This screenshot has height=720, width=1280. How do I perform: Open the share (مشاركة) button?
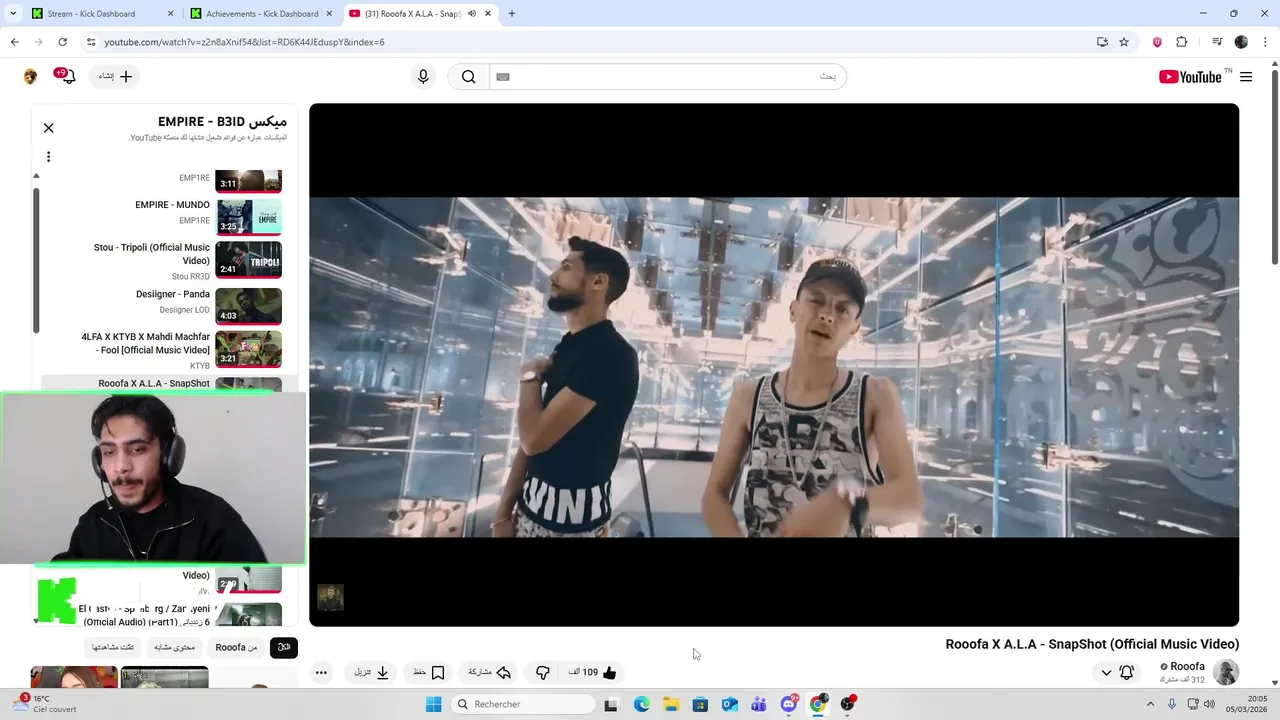(x=490, y=673)
